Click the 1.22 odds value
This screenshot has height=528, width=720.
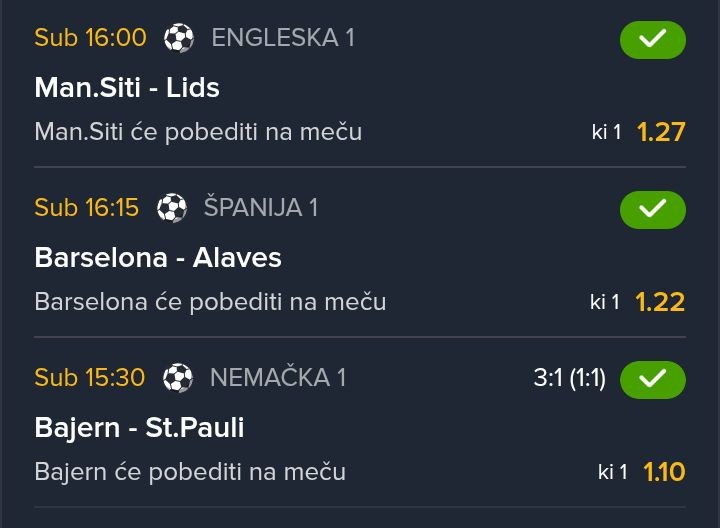tap(661, 302)
